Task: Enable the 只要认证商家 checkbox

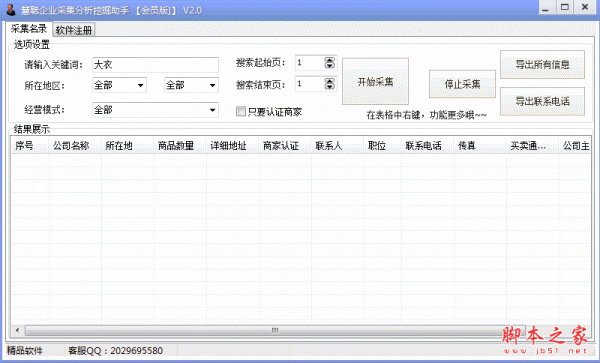Action: [x=241, y=112]
